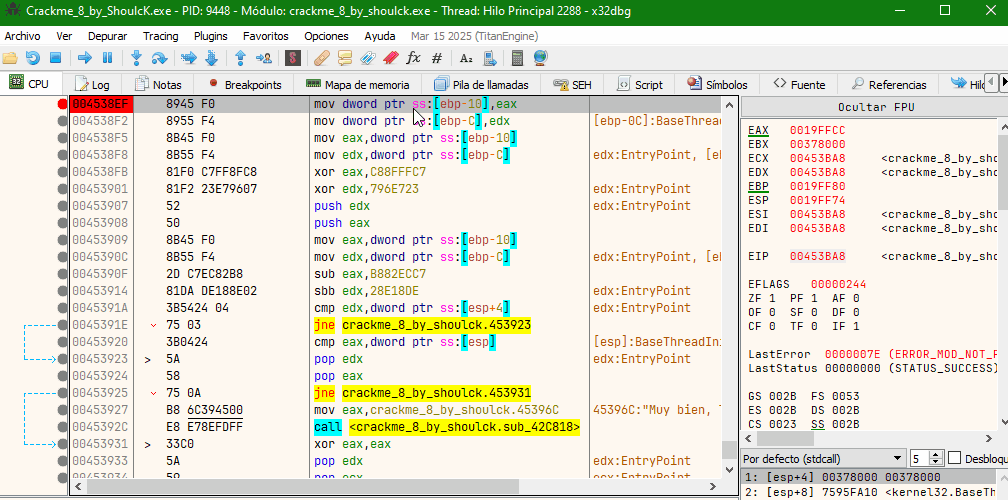Disable the breakpoint at 004538EF

(x=62, y=104)
